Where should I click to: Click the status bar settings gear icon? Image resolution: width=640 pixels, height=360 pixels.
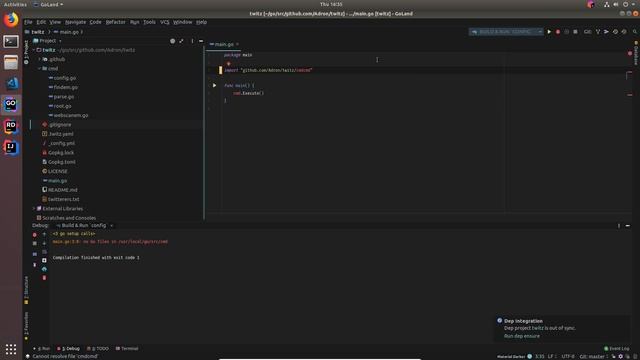[620, 356]
